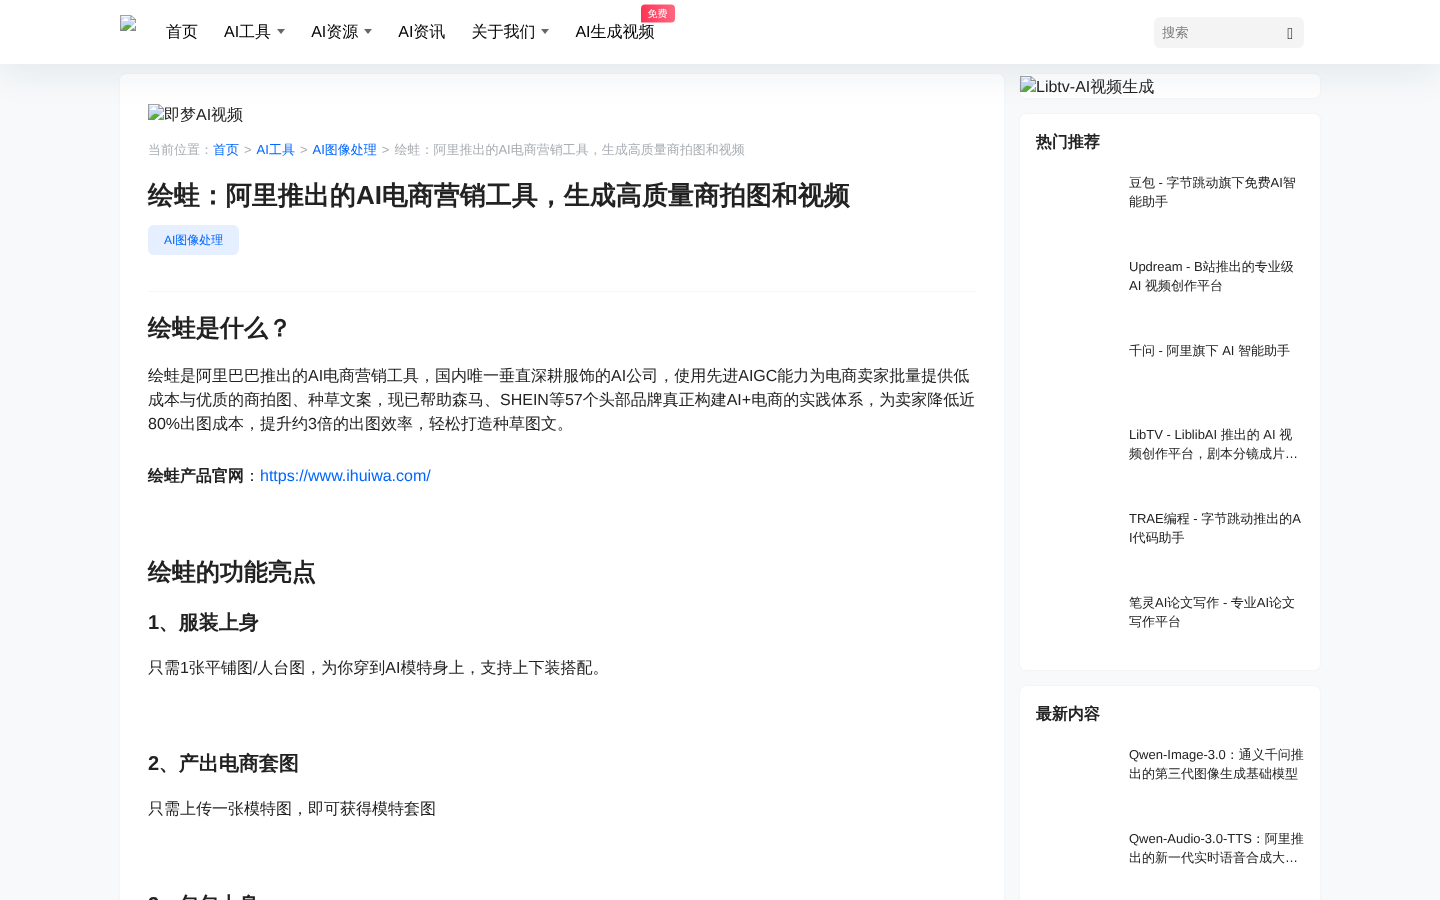Go to AI工具 in the breadcrumb
1440x900 pixels.
pos(275,150)
